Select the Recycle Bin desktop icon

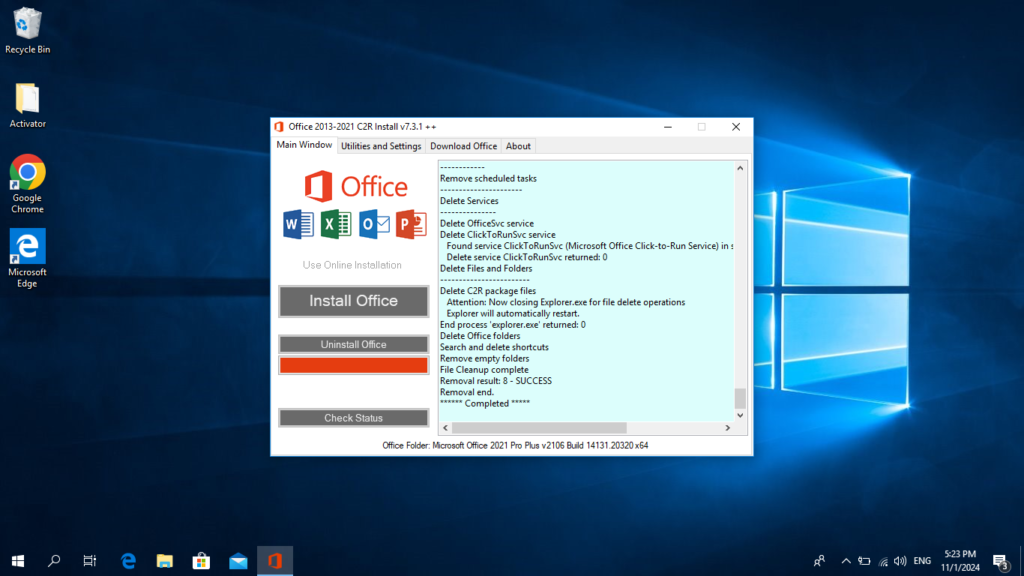(x=27, y=31)
